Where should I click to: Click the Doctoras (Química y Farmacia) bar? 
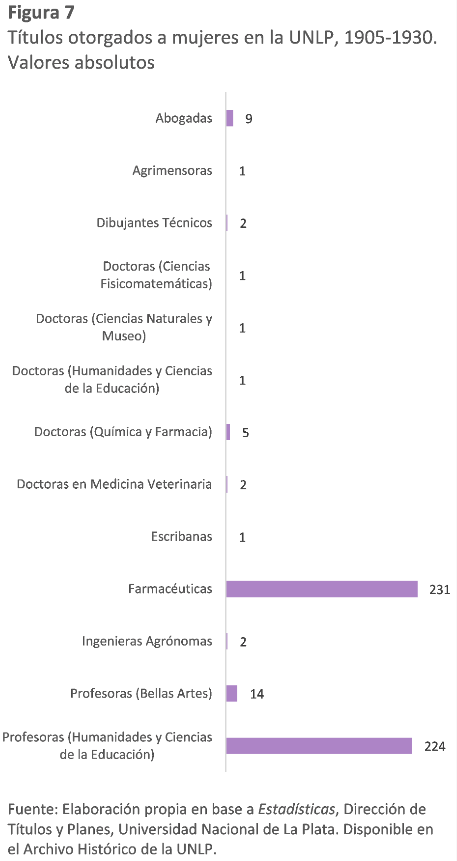click(228, 432)
